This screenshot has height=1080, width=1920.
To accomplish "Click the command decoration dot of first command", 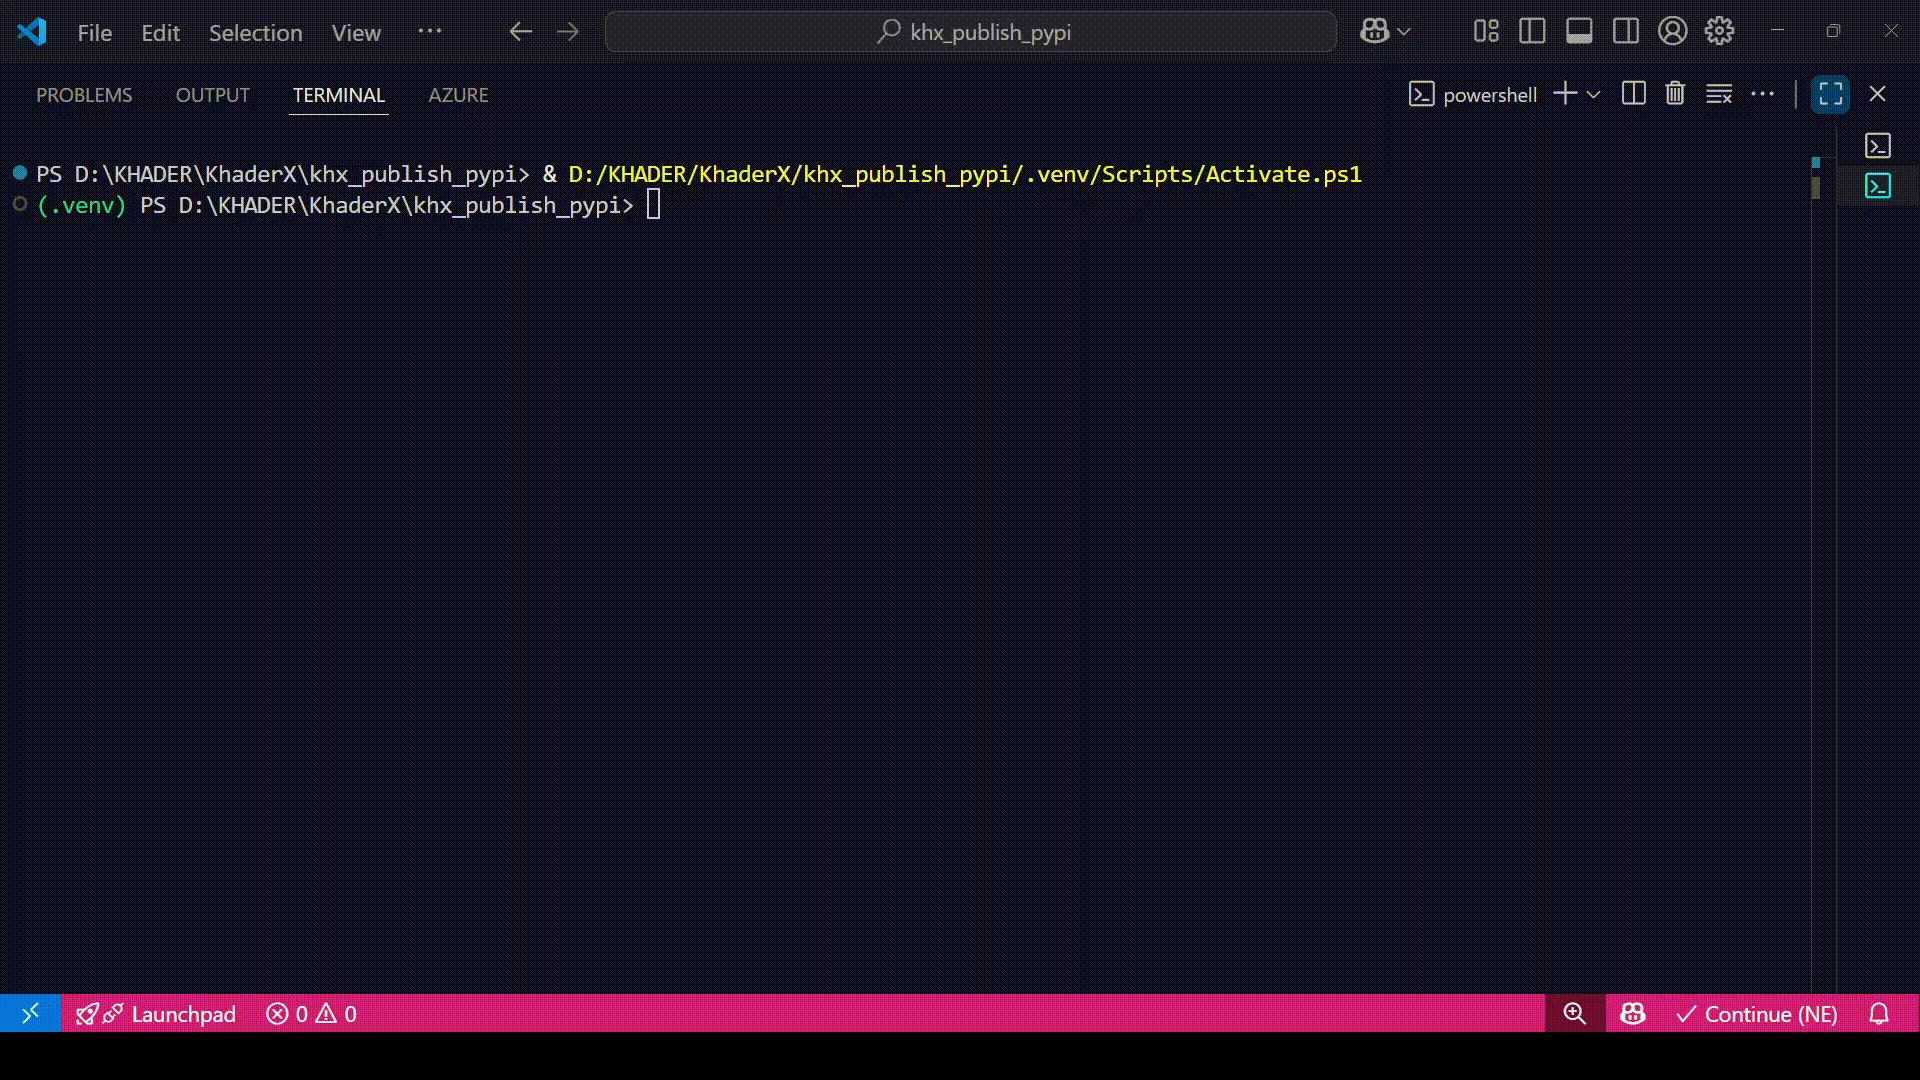I will (x=20, y=173).
